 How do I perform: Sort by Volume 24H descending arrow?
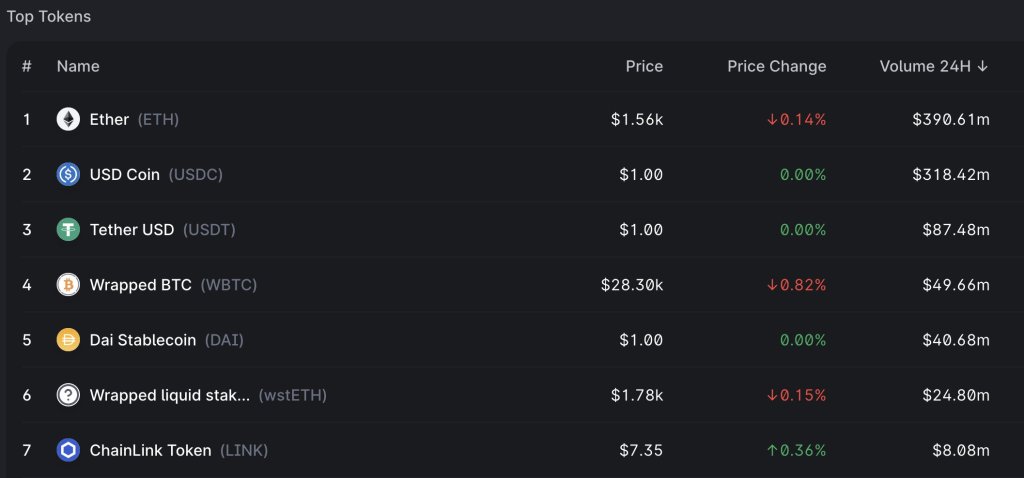pos(983,66)
